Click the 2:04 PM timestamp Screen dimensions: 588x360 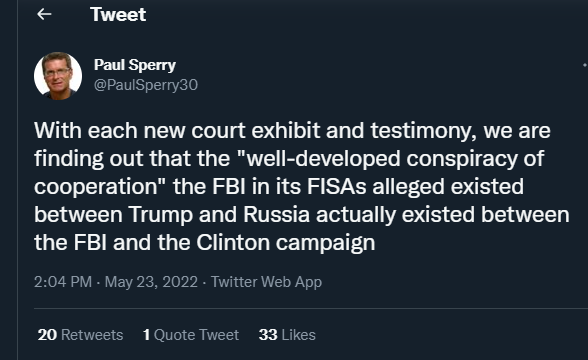point(63,282)
